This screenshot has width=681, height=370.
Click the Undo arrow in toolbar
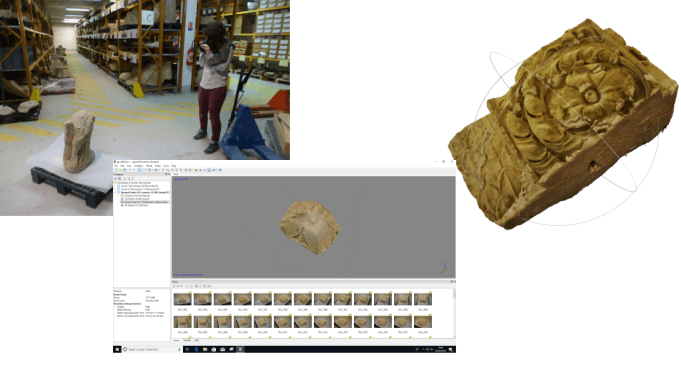tap(130, 170)
